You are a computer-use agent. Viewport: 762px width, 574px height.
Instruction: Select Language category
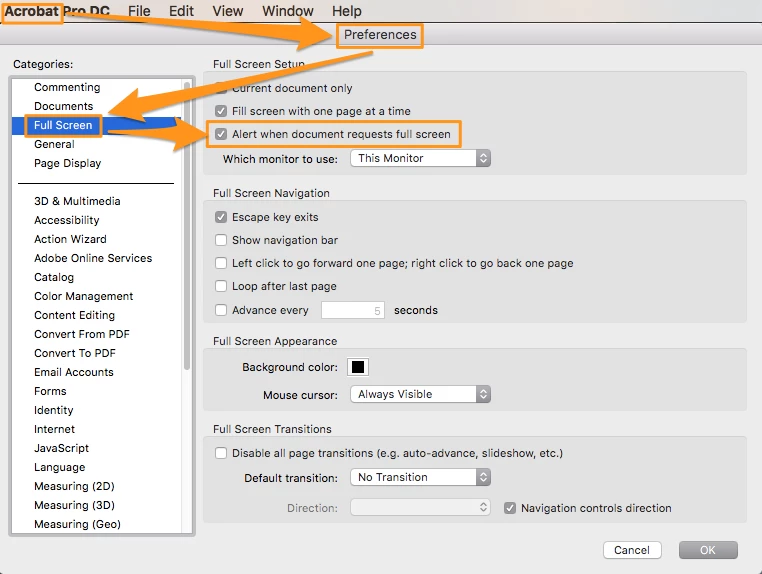[59, 467]
